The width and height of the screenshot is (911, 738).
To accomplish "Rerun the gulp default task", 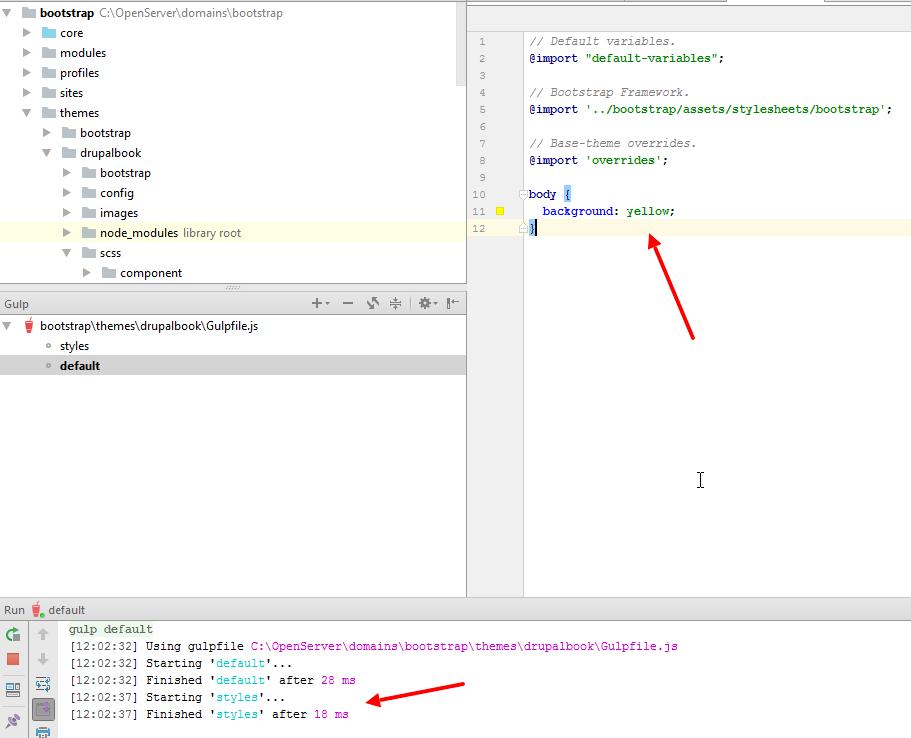I will coord(13,634).
